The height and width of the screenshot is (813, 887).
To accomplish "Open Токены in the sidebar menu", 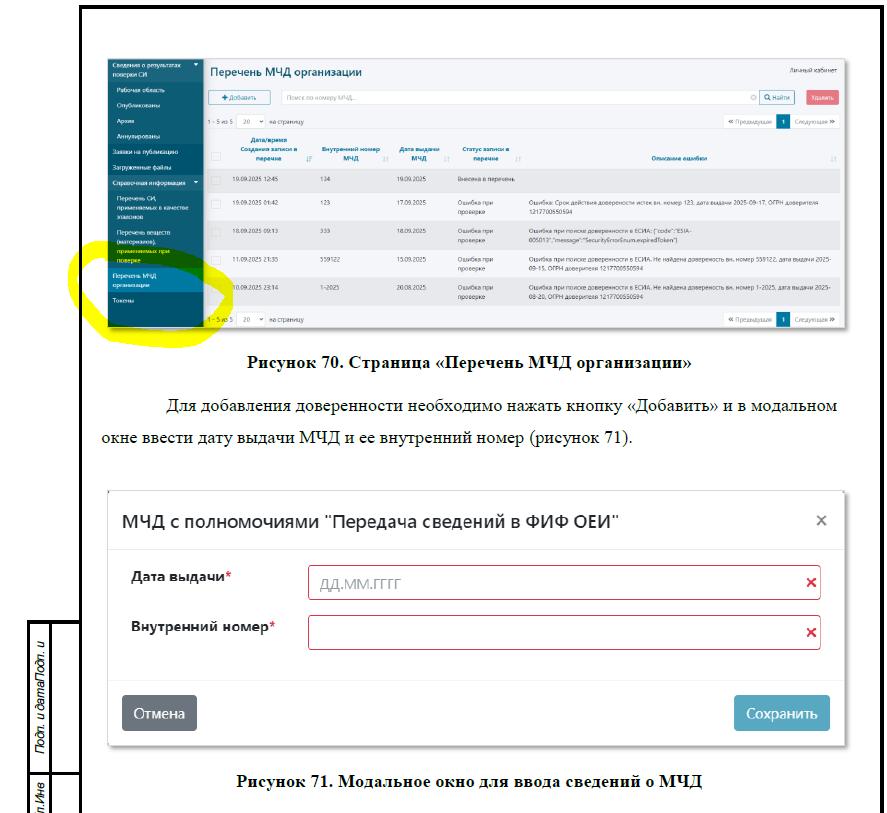I will point(123,300).
